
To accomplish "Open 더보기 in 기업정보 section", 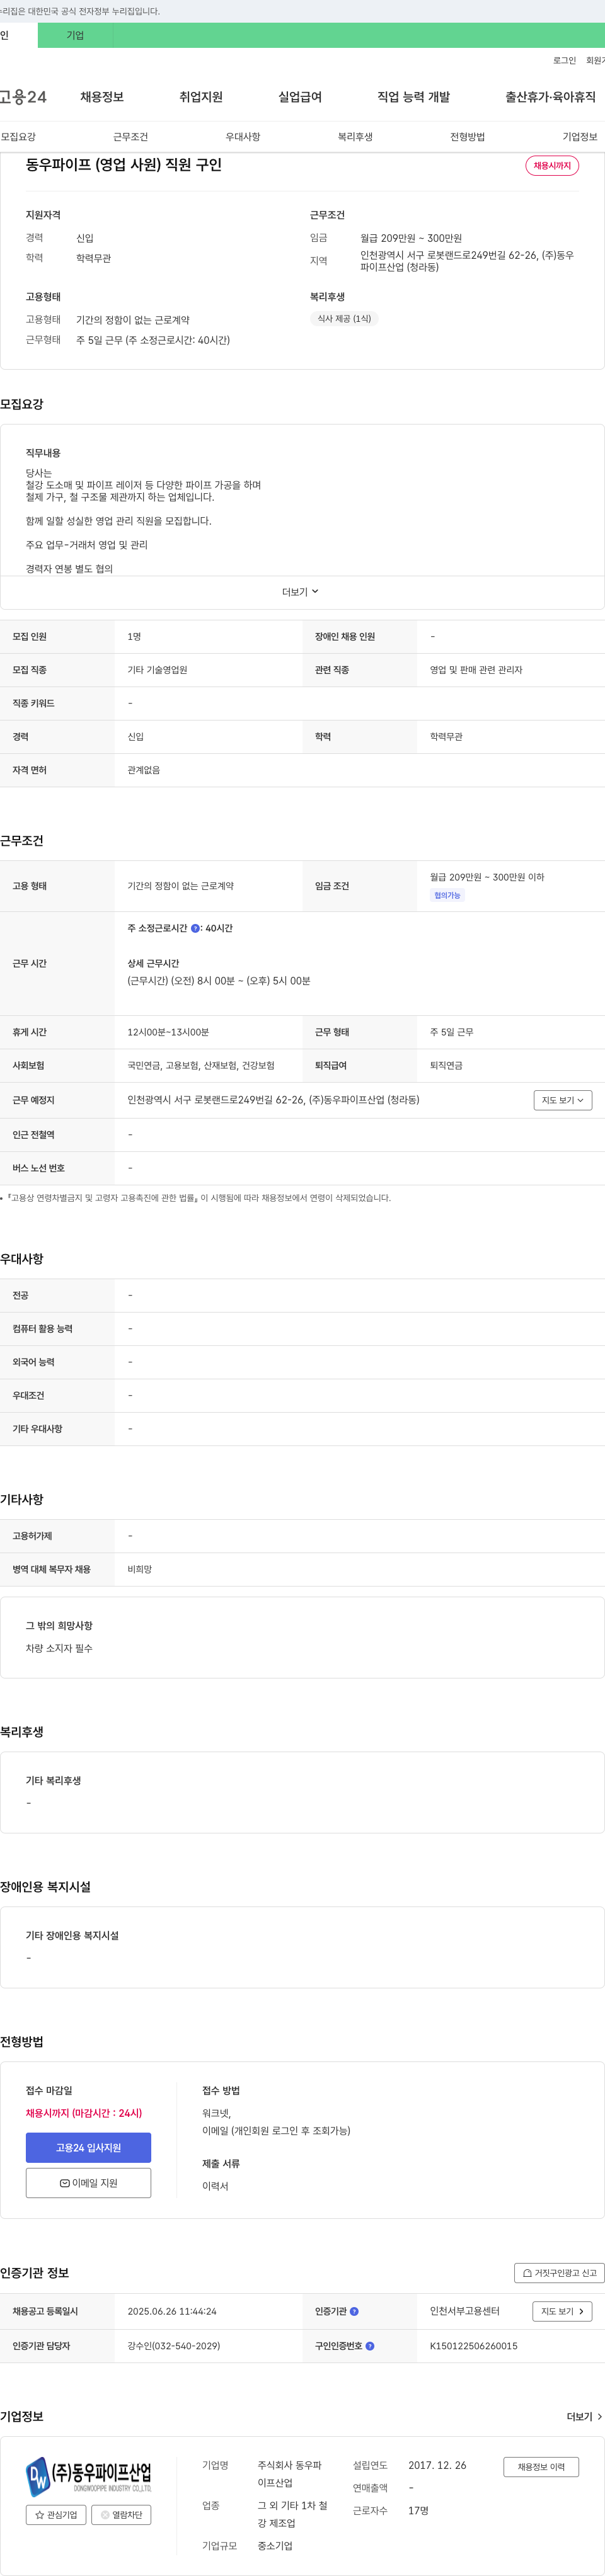I will [584, 2416].
